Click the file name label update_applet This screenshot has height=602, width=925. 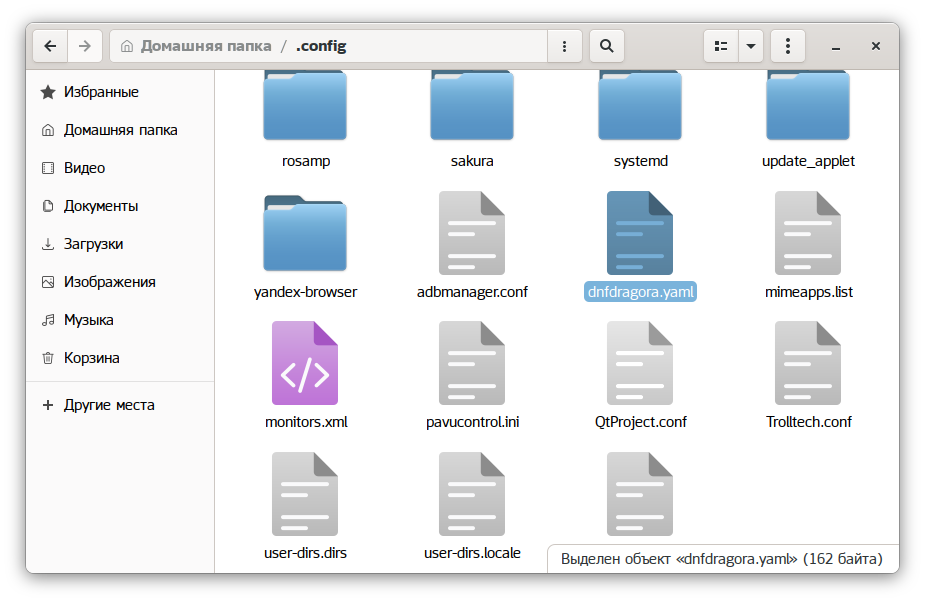point(808,161)
